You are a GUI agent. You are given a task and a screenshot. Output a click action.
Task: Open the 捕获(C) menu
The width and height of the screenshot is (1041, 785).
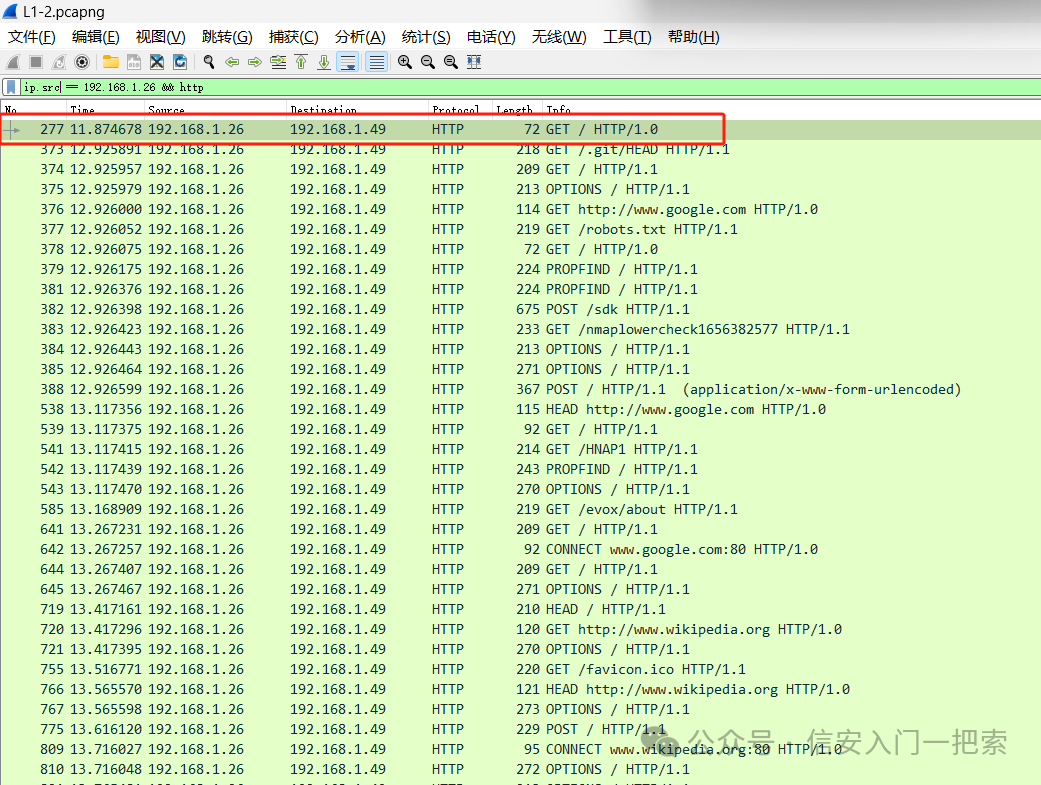click(x=293, y=37)
